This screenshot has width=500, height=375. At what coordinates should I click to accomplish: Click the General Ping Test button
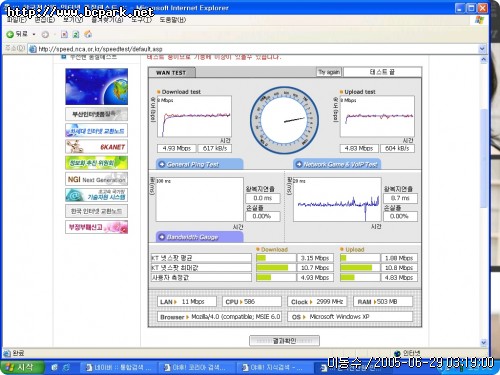click(199, 164)
